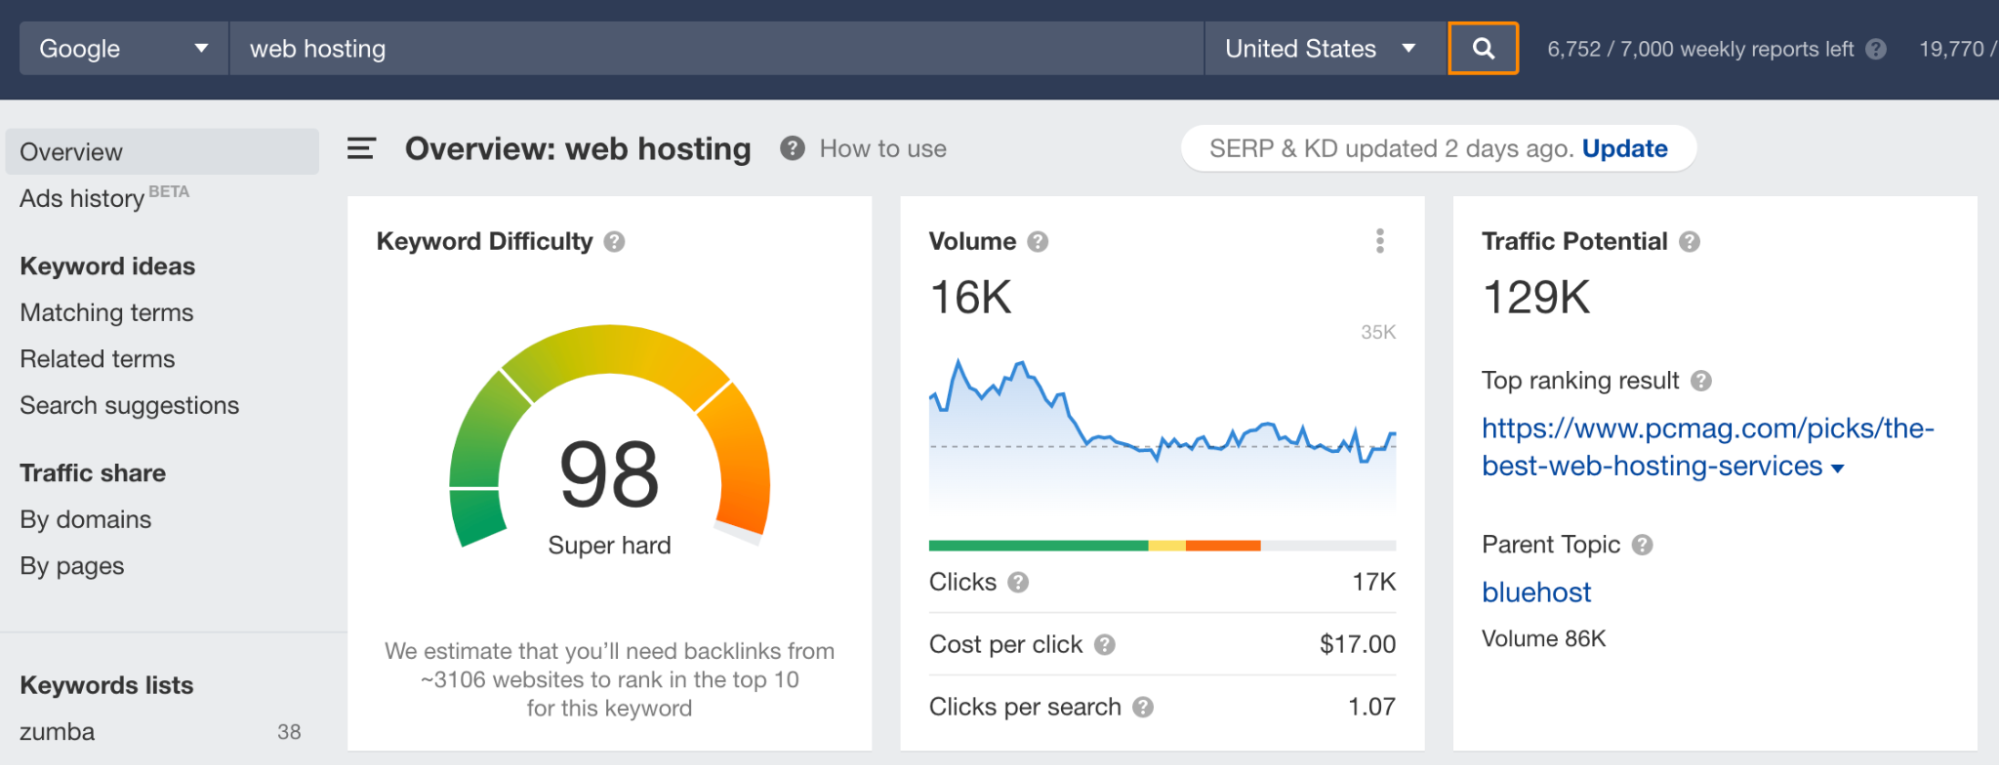
Task: Expand the top ranking result URL arrow
Action: pos(1837,468)
